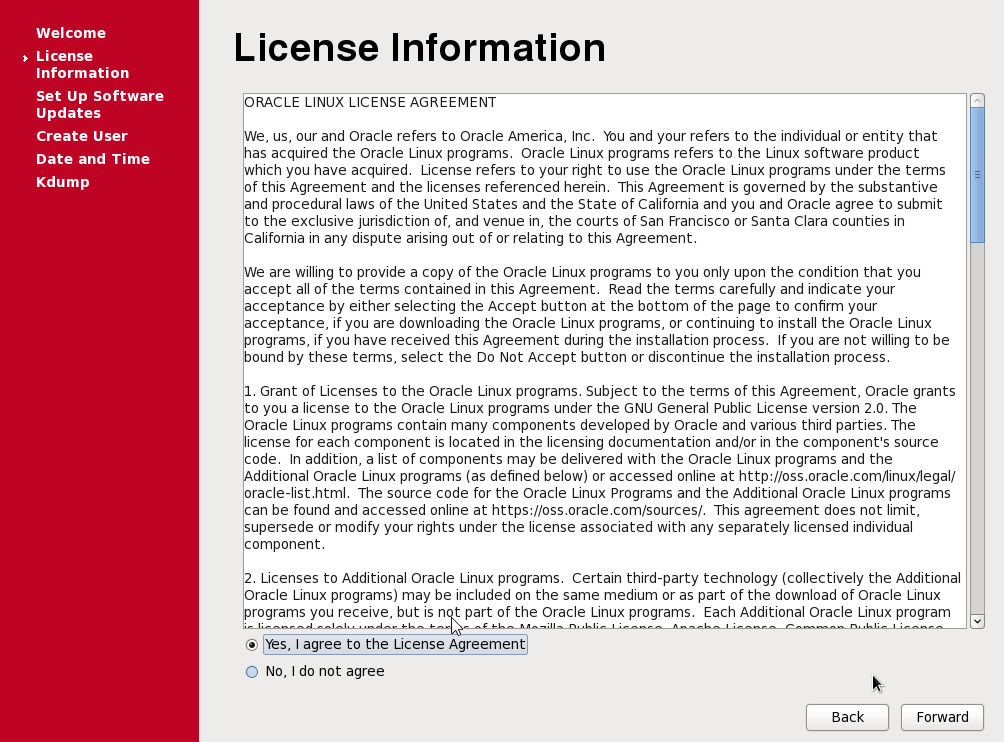The height and width of the screenshot is (742, 1004).
Task: Go Back to the previous step
Action: [847, 717]
